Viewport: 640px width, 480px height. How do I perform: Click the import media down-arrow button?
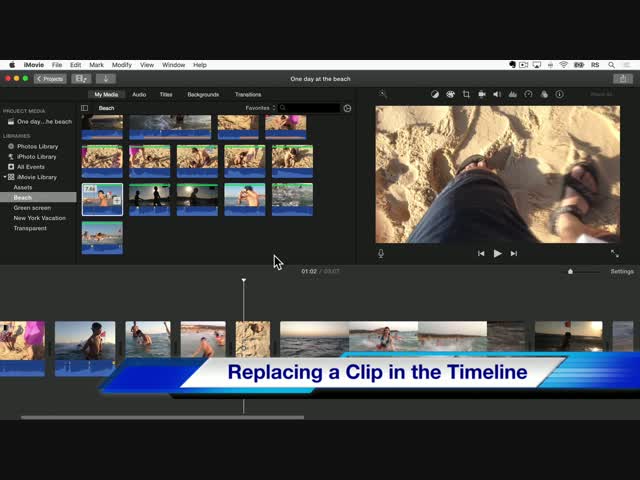106,79
